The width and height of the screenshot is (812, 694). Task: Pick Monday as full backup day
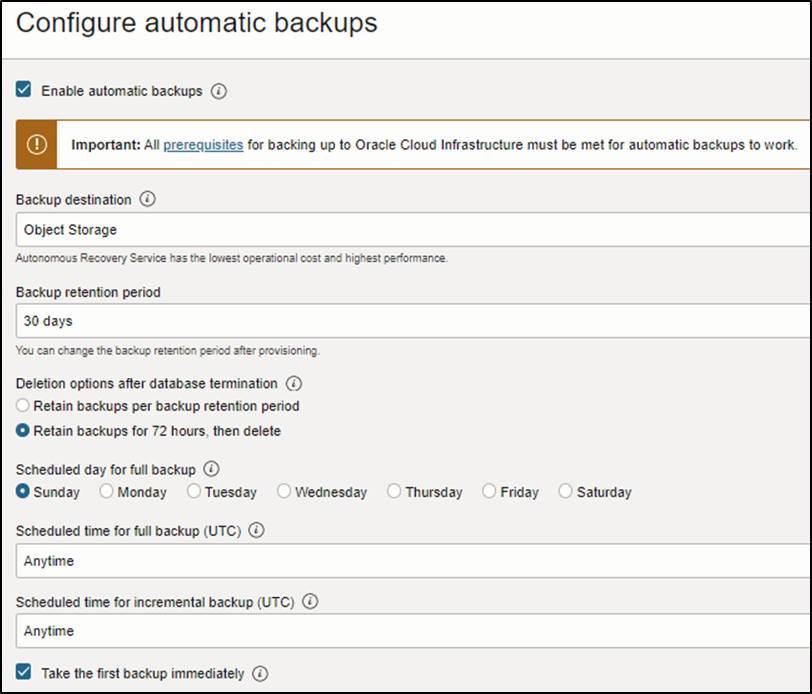click(106, 492)
